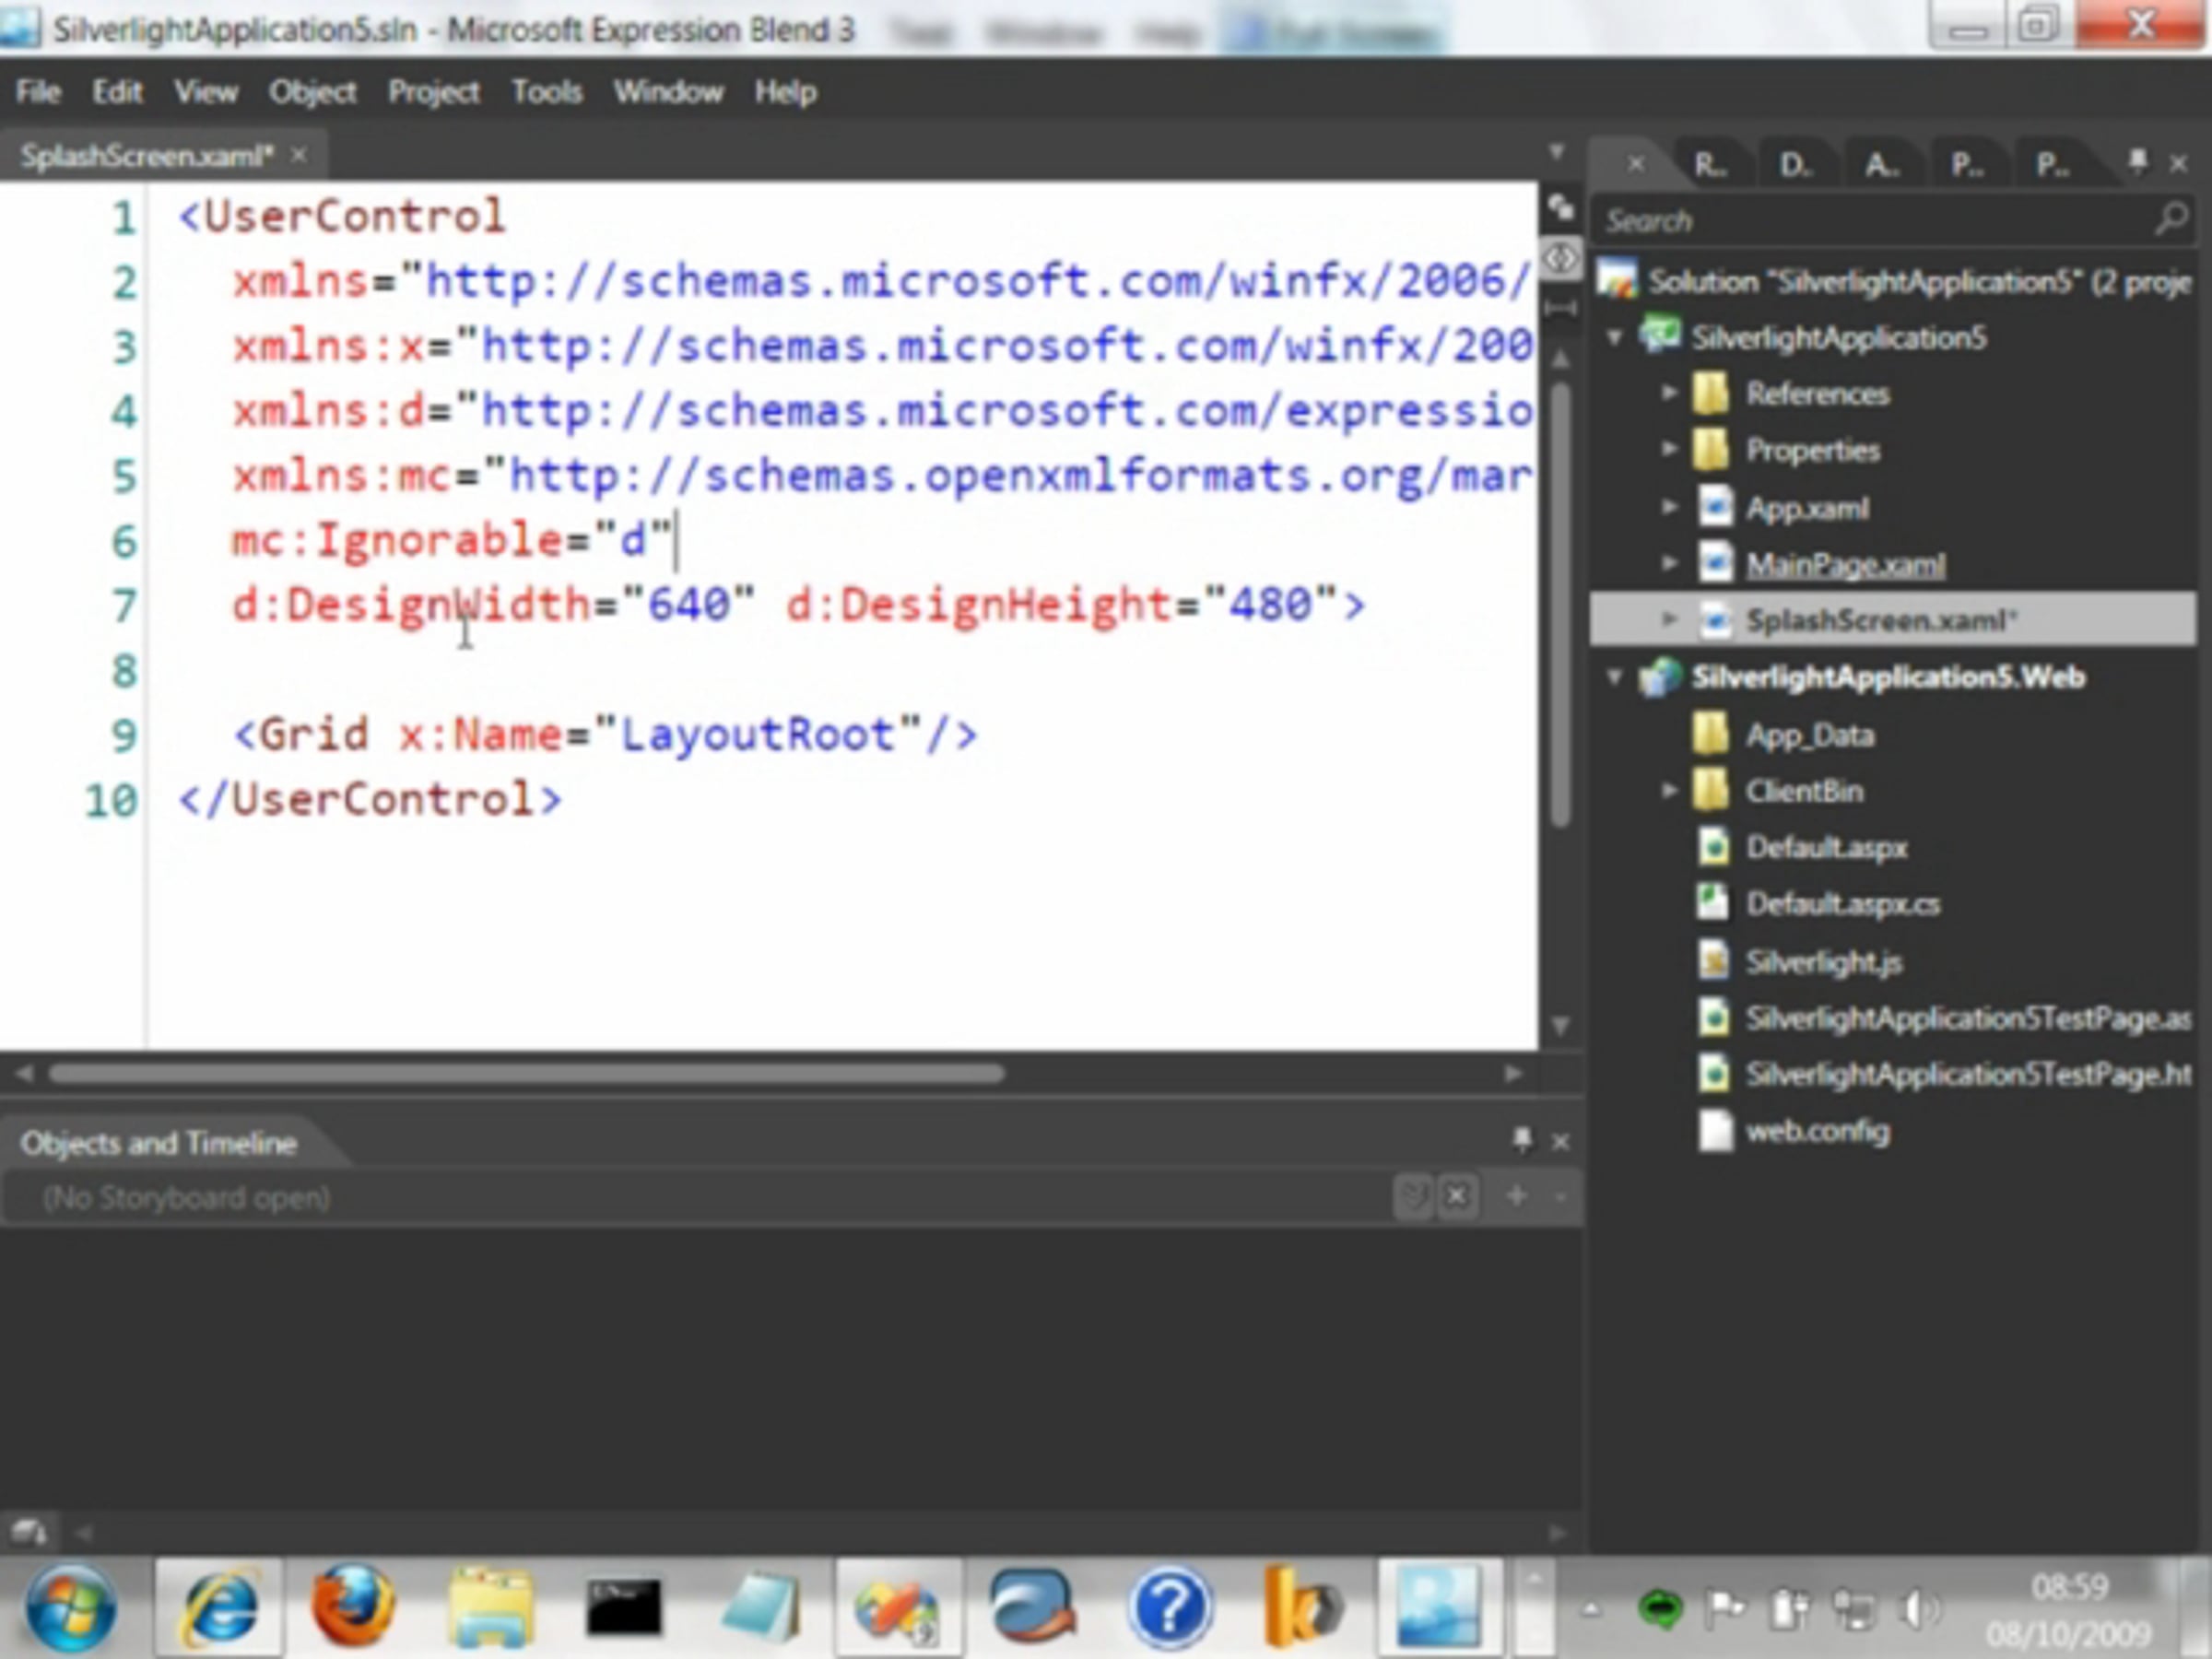
Task: Open the Object menu
Action: [x=312, y=92]
